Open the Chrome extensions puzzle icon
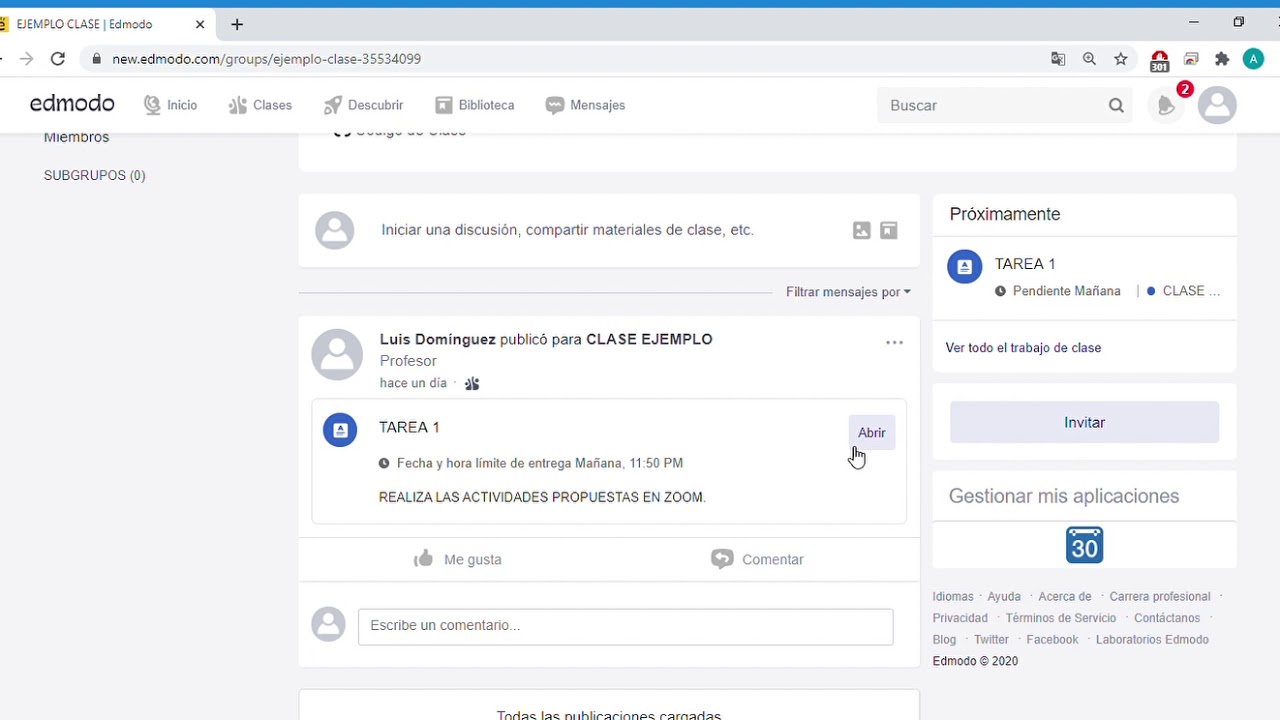 tap(1222, 59)
